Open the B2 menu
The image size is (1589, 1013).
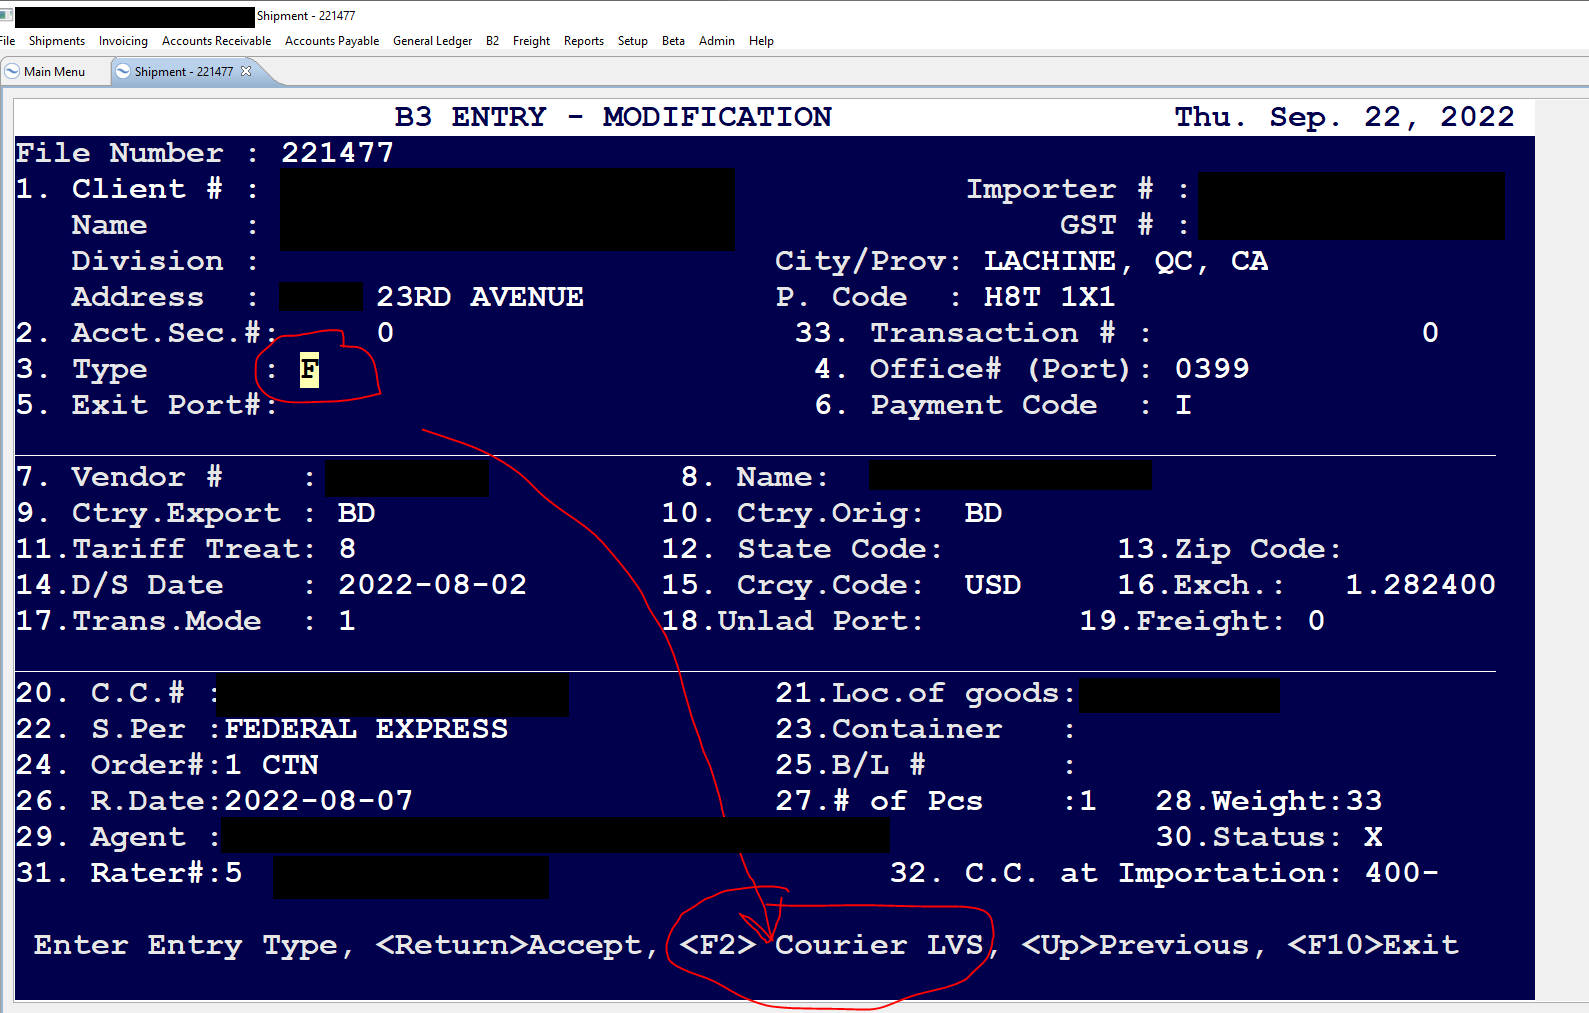(x=492, y=41)
